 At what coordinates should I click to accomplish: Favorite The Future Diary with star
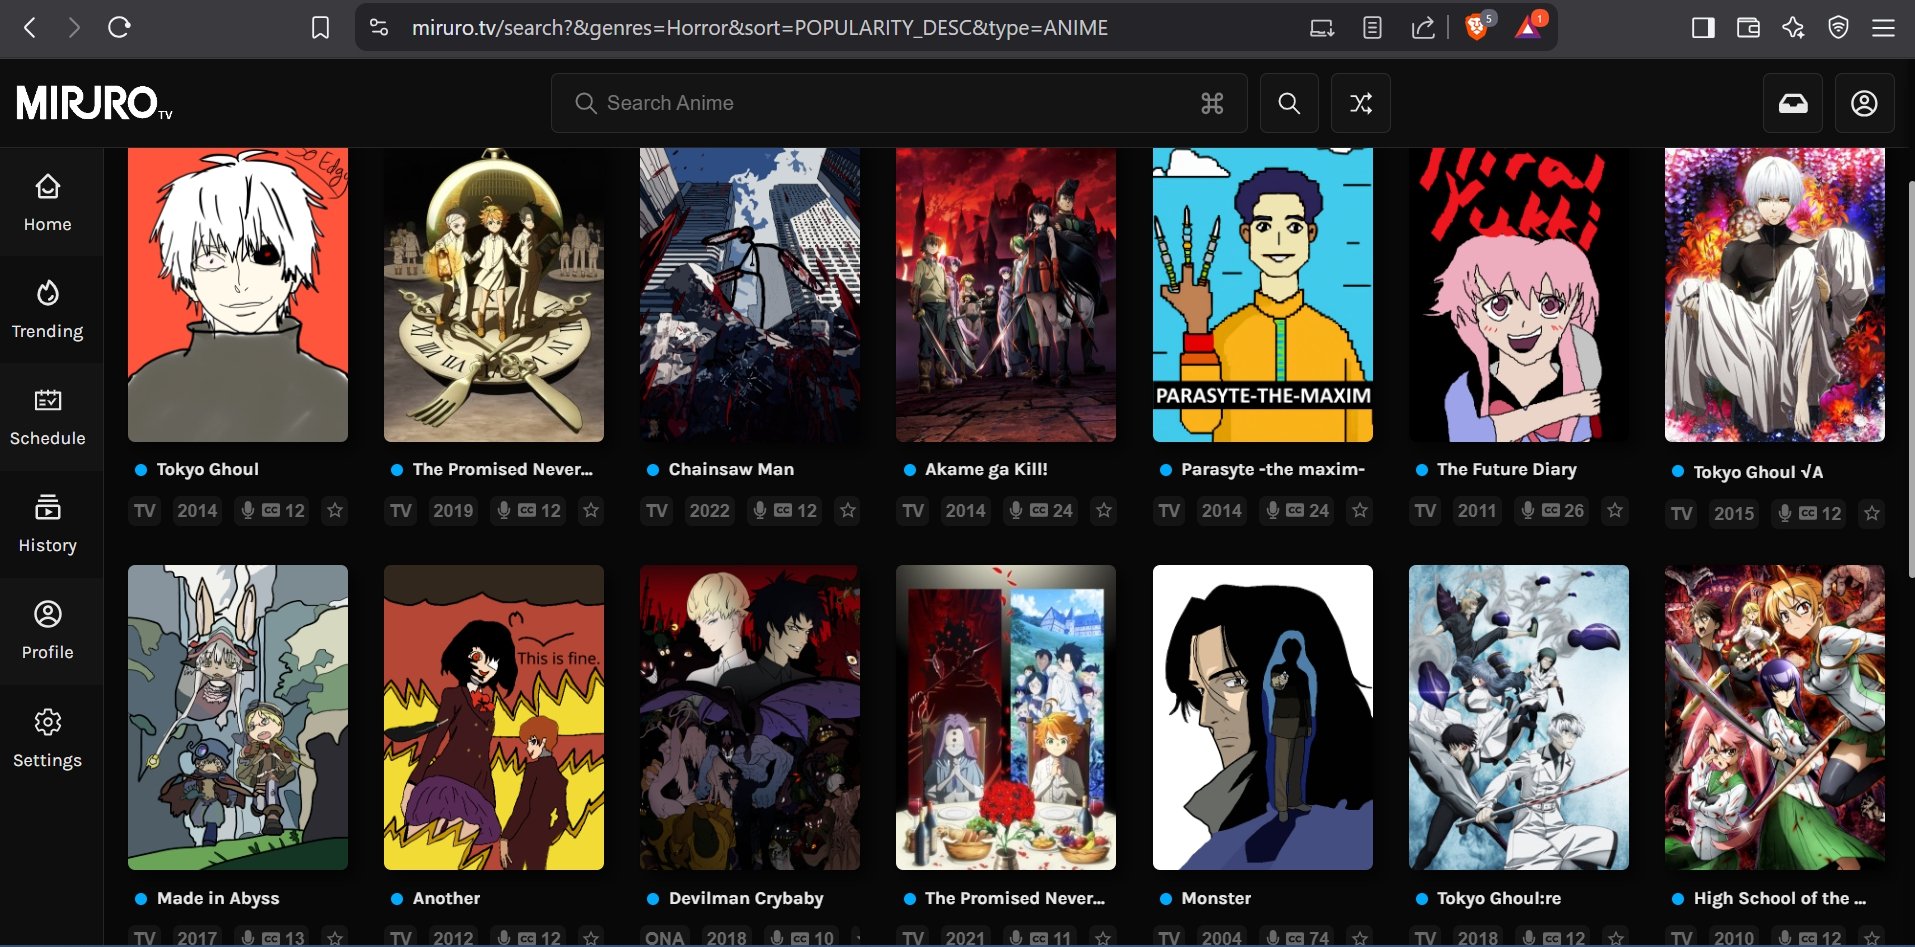click(1615, 510)
